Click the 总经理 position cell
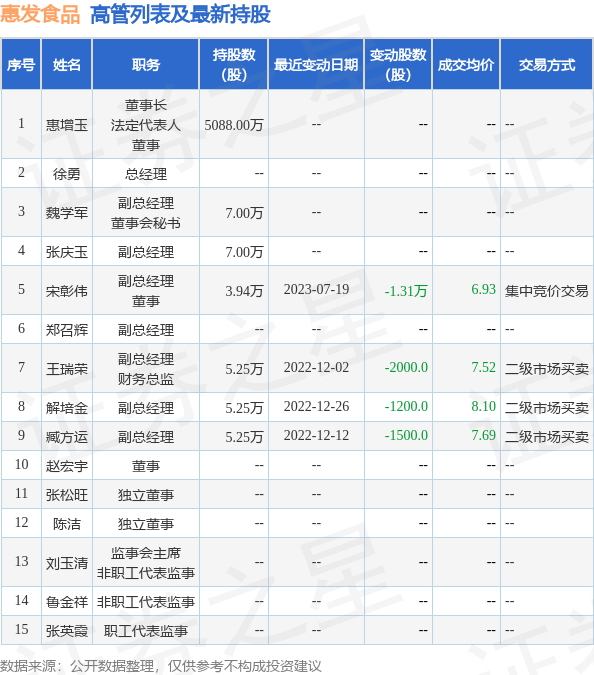Viewport: 594px width, 675px height. (146, 173)
